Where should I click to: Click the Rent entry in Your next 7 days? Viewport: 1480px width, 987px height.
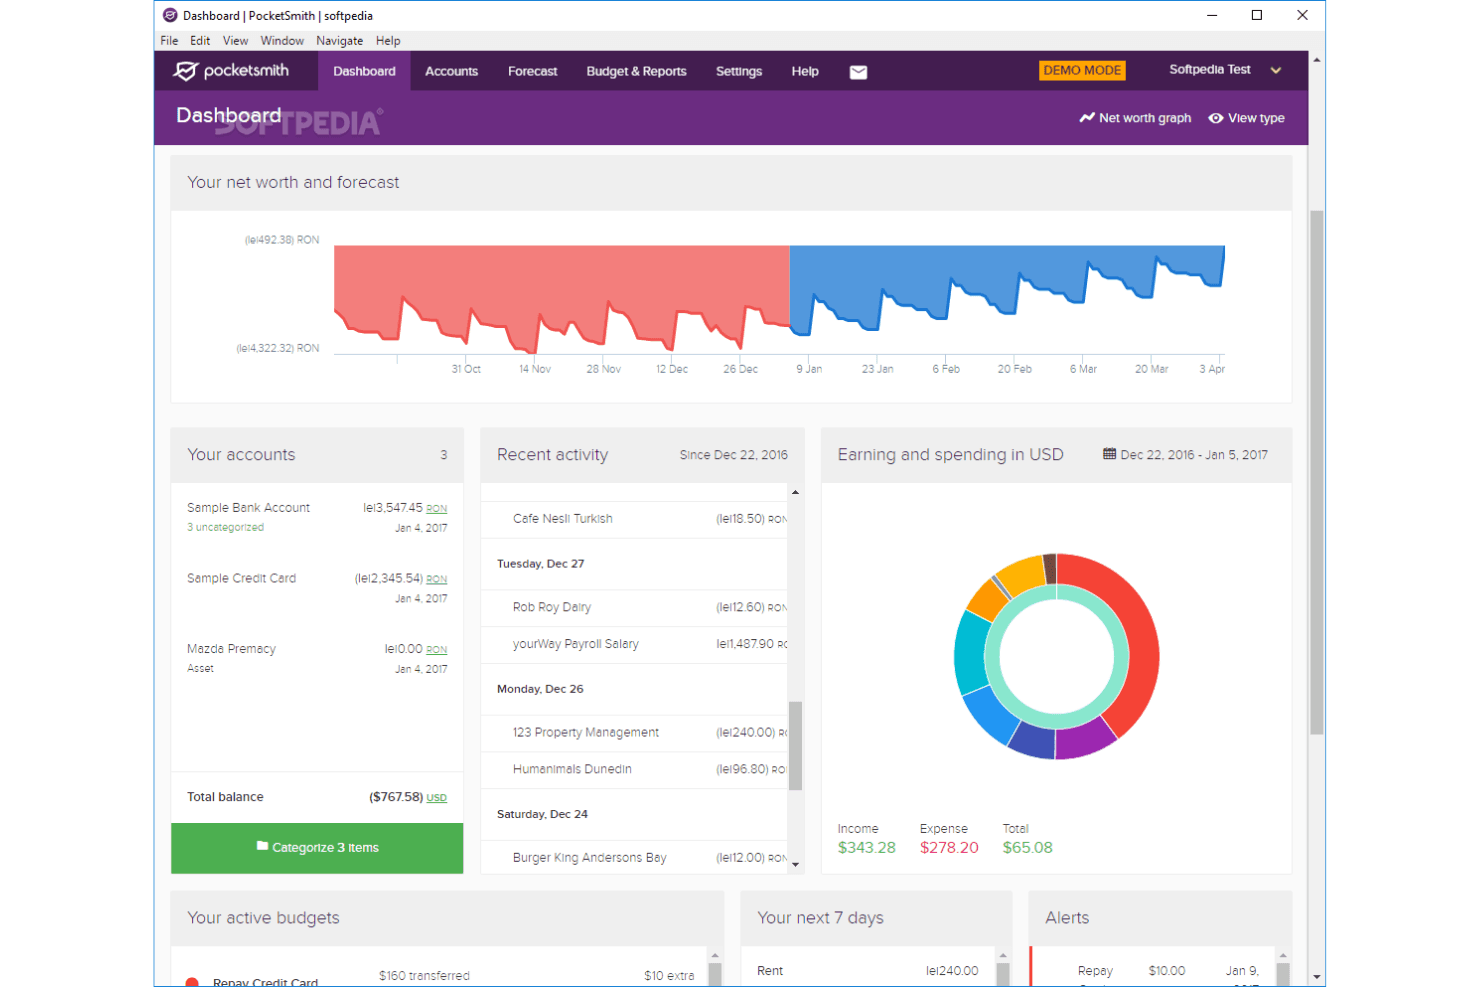(868, 971)
